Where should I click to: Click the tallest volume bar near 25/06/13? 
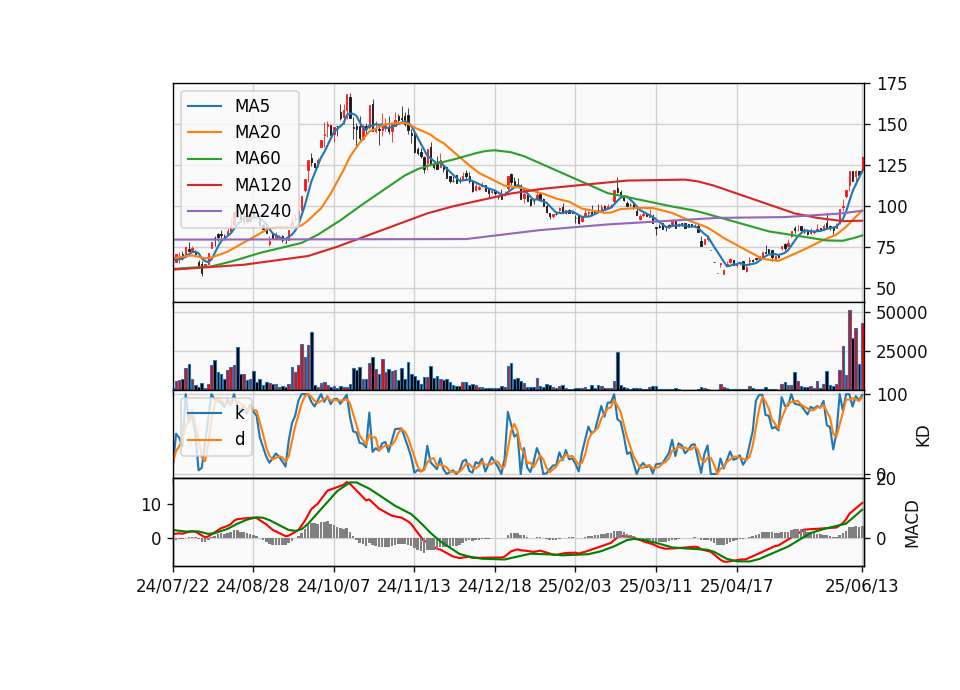pos(850,350)
